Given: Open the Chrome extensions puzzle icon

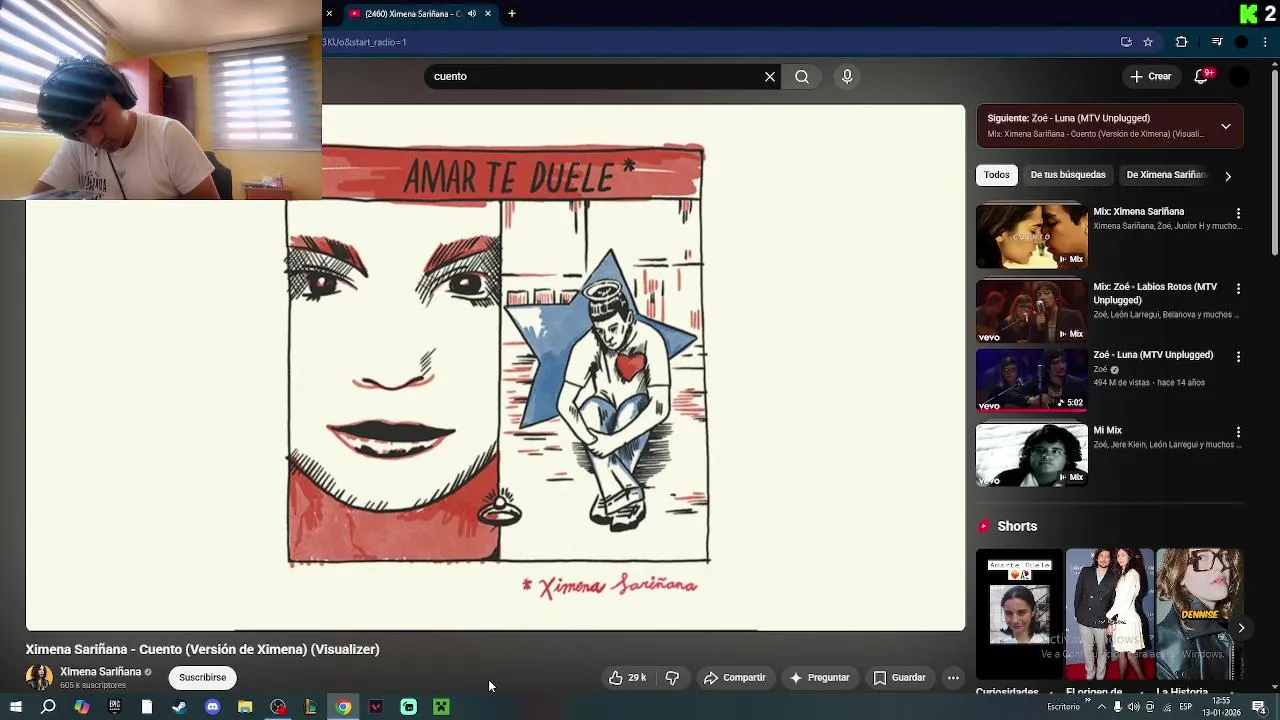Looking at the screenshot, I should click(x=1181, y=42).
